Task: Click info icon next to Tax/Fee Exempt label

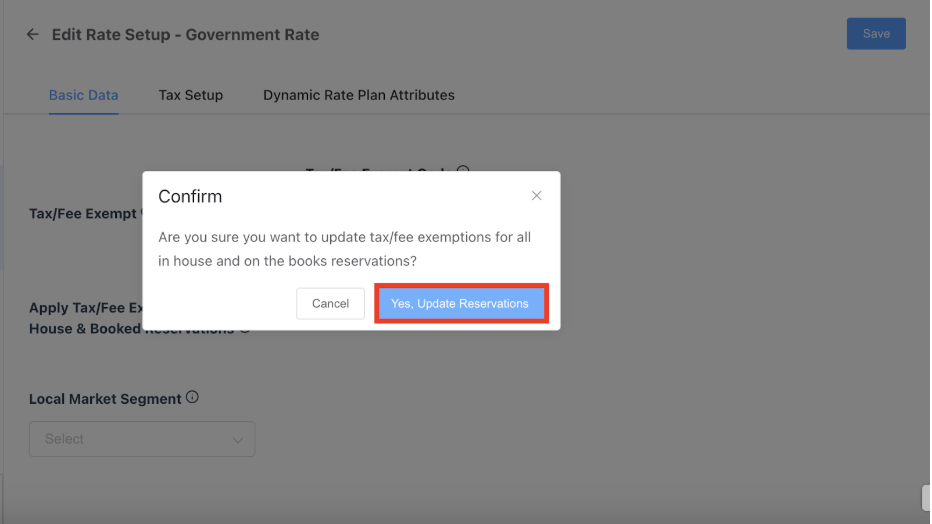Action: tap(141, 212)
